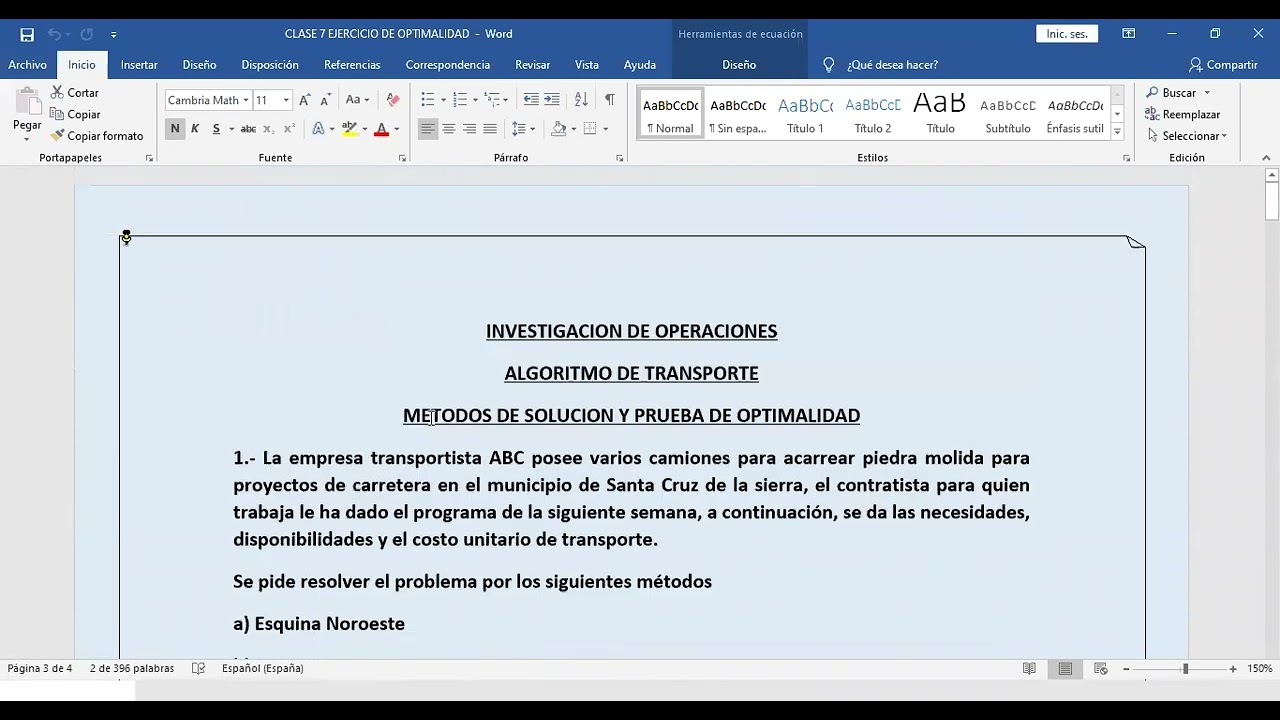The image size is (1280, 720).
Task: Redo the last action
Action: click(87, 34)
